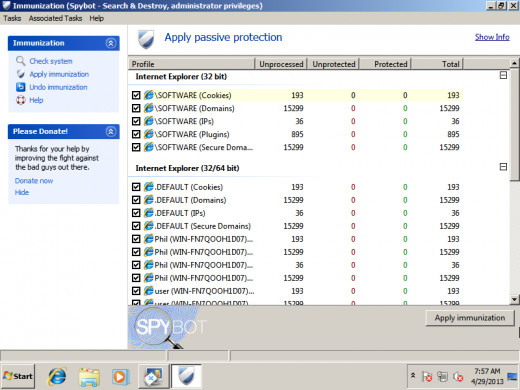Viewport: 520px width, 390px height.
Task: Show hidden tray icons arrow
Action: click(x=413, y=375)
